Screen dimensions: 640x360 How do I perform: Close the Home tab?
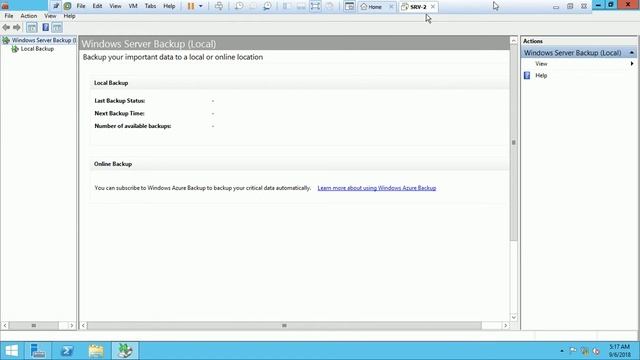pos(391,7)
